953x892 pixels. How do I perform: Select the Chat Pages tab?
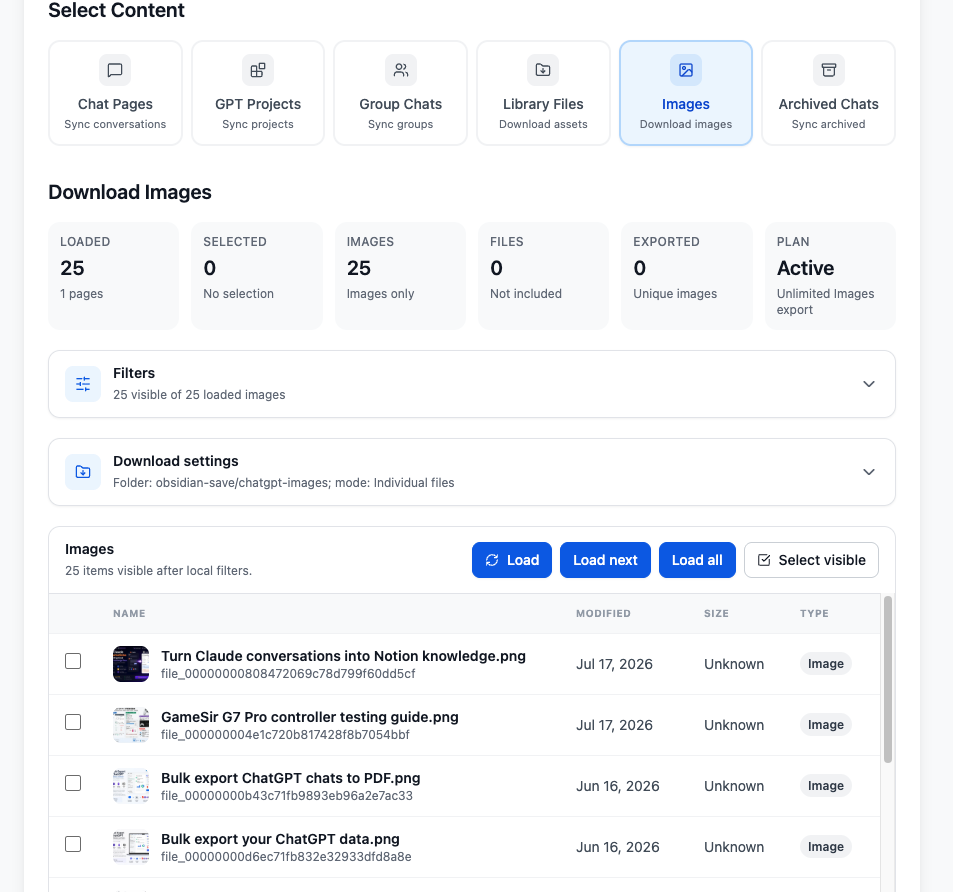pos(115,93)
